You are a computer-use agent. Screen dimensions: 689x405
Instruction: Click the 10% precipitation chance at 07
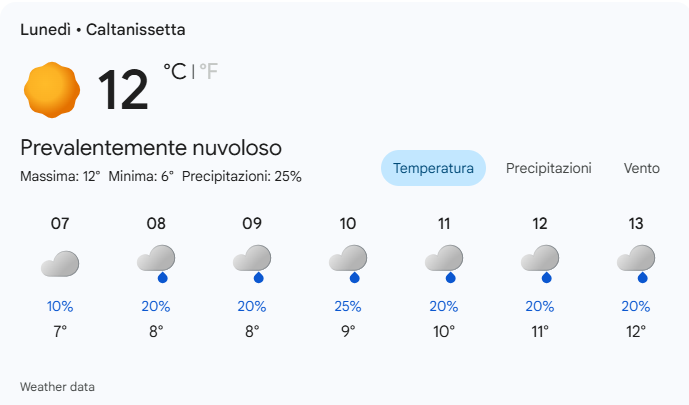point(60,306)
